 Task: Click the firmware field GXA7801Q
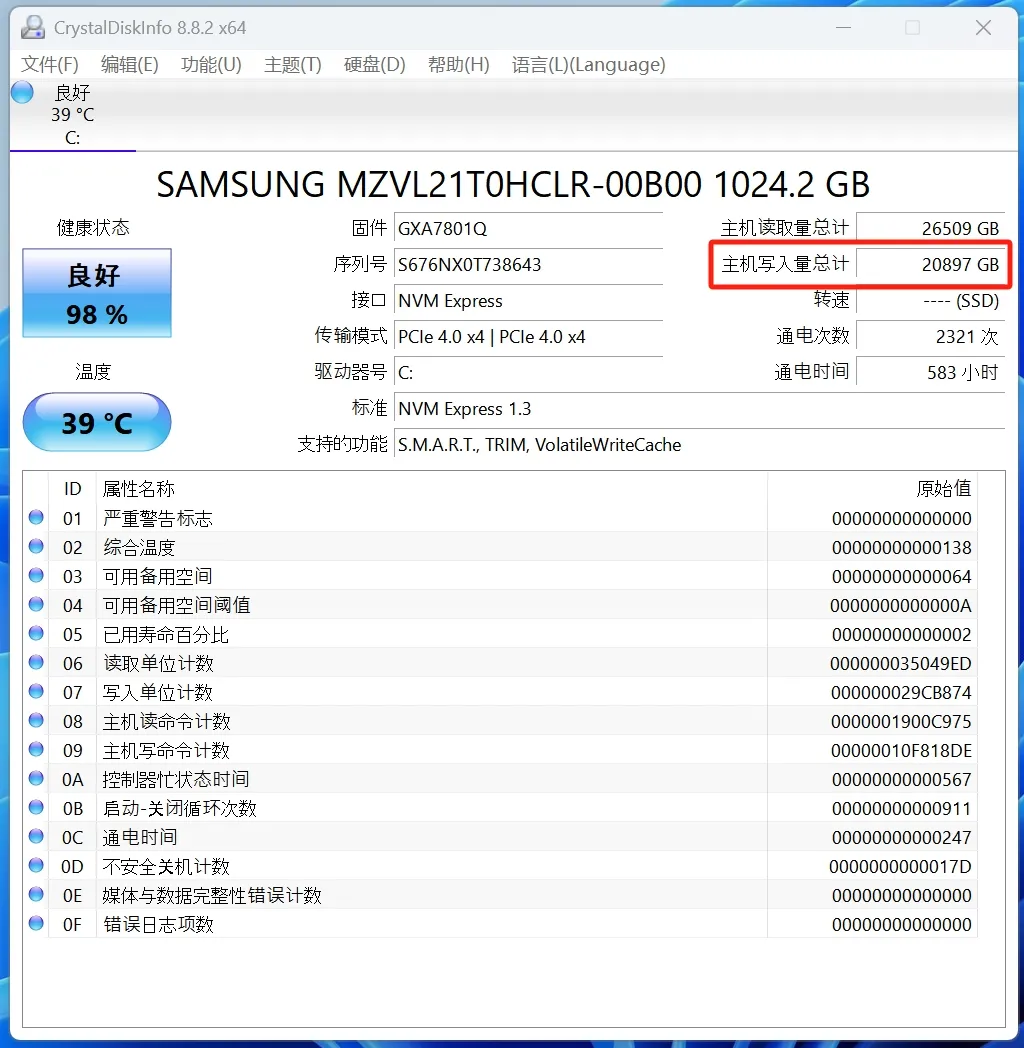(x=528, y=229)
